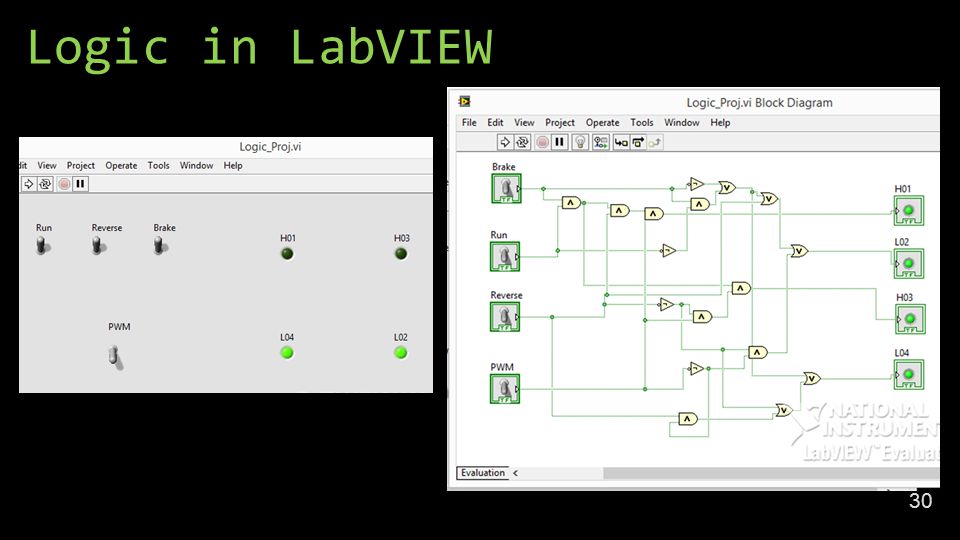Screen dimensions: 960x540
Task: Toggle PWM switch on front panel
Action: pos(115,357)
